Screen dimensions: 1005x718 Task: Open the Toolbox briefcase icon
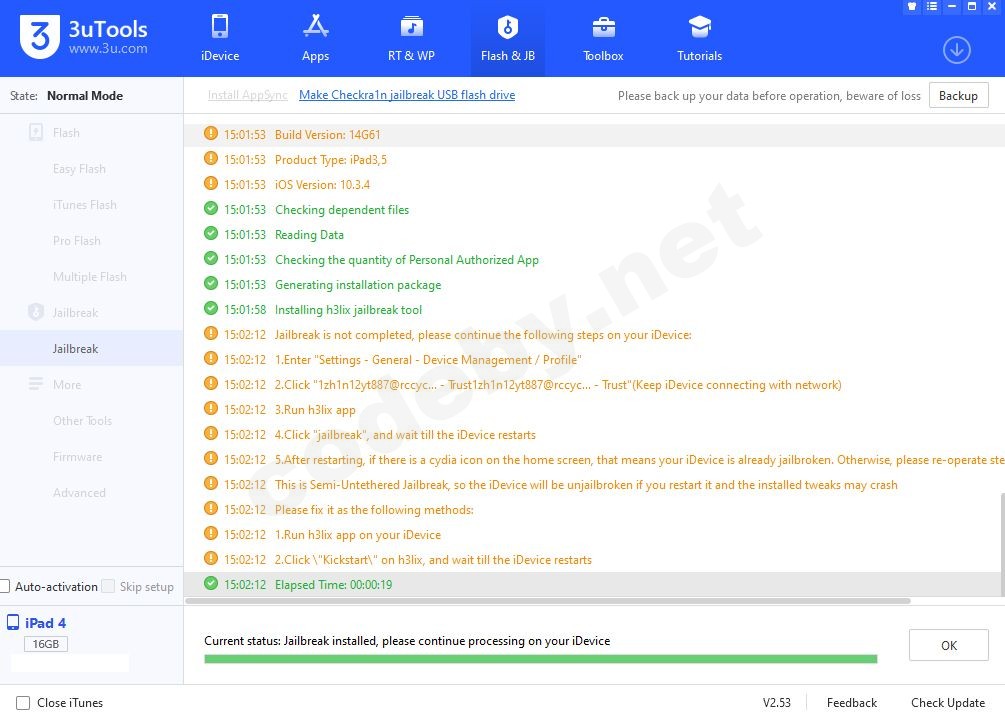pyautogui.click(x=603, y=27)
